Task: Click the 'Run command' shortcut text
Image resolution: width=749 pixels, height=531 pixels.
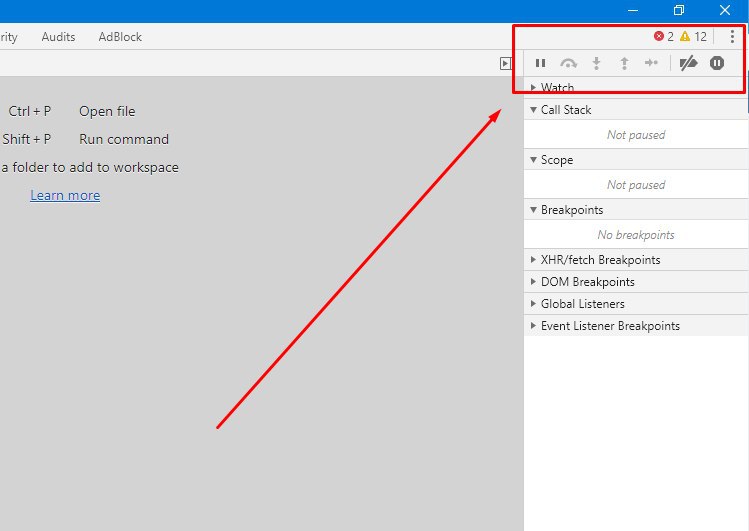Action: pos(124,139)
